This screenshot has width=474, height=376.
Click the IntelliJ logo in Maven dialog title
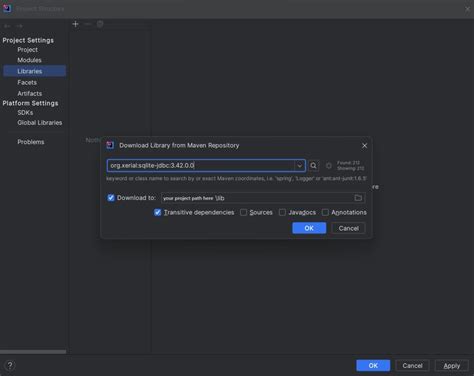point(110,145)
